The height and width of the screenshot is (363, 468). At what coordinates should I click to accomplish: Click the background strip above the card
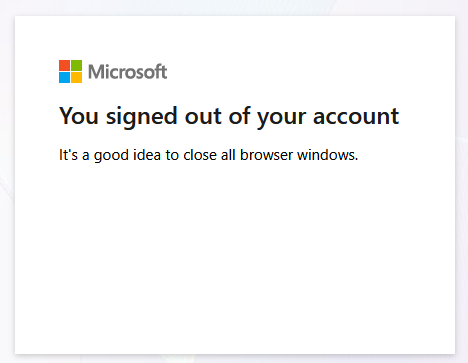(233, 7)
